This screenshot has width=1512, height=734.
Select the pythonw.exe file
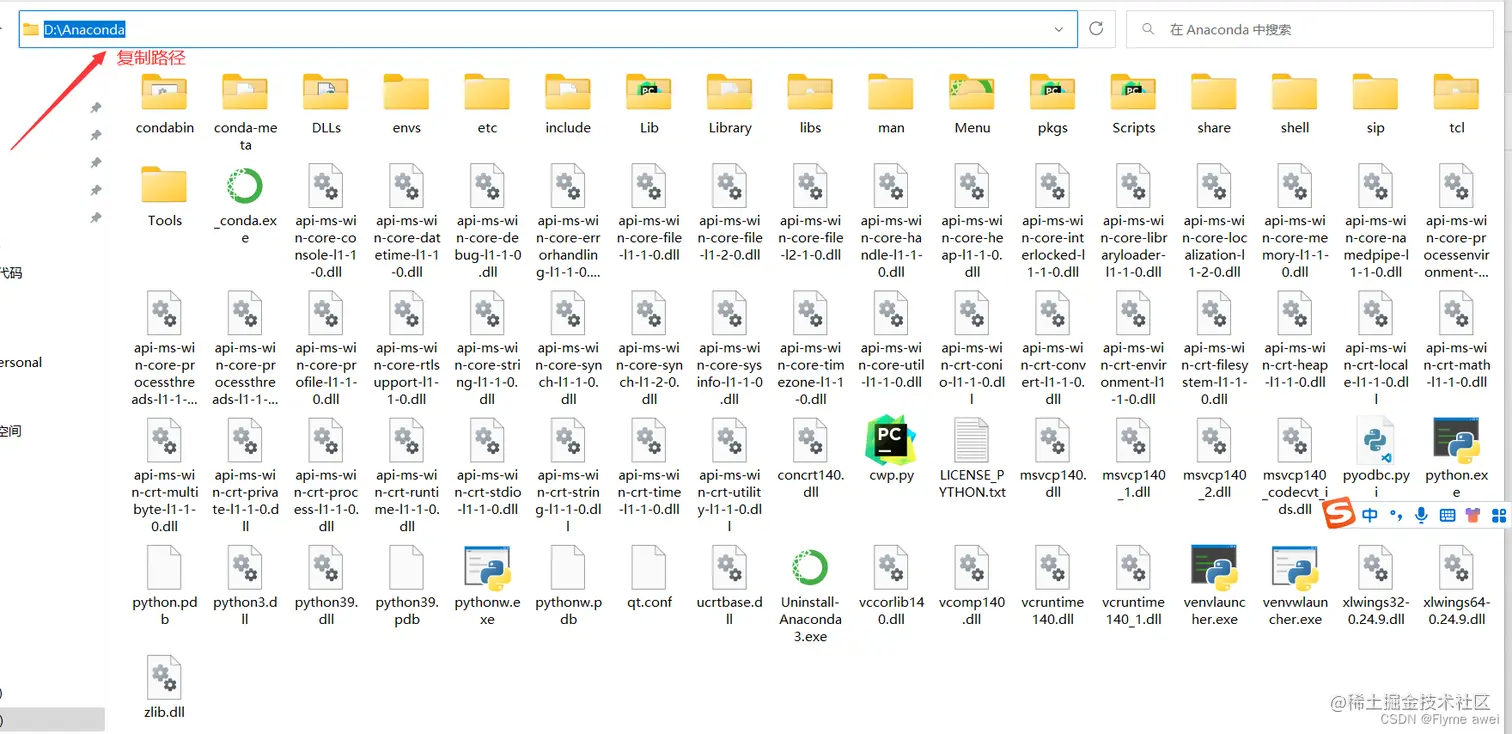coord(487,586)
